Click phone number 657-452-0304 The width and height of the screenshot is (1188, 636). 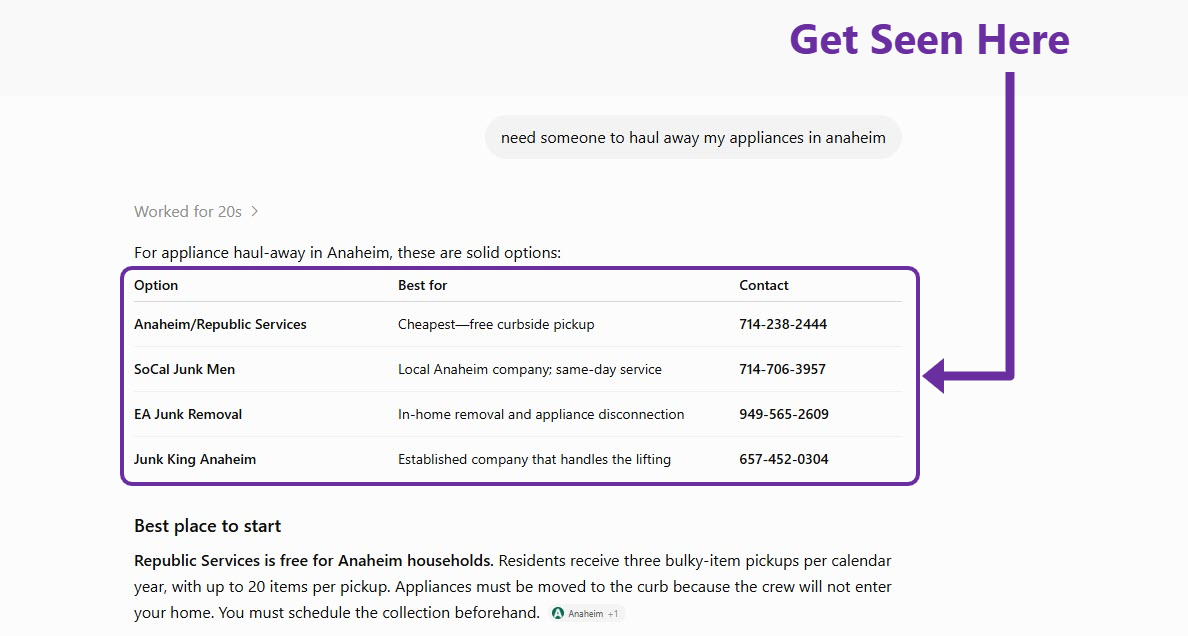point(783,459)
